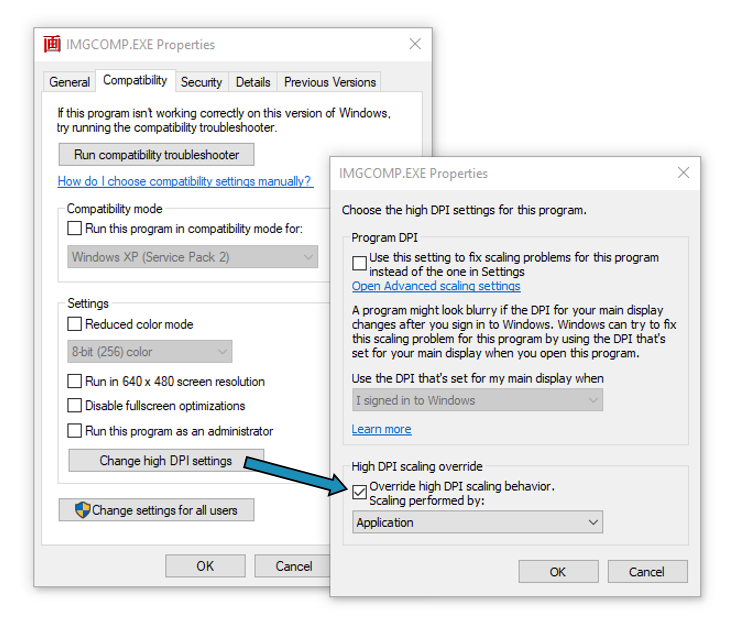Click the shield icon on Change settings button
The width and height of the screenshot is (731, 627).
[82, 510]
